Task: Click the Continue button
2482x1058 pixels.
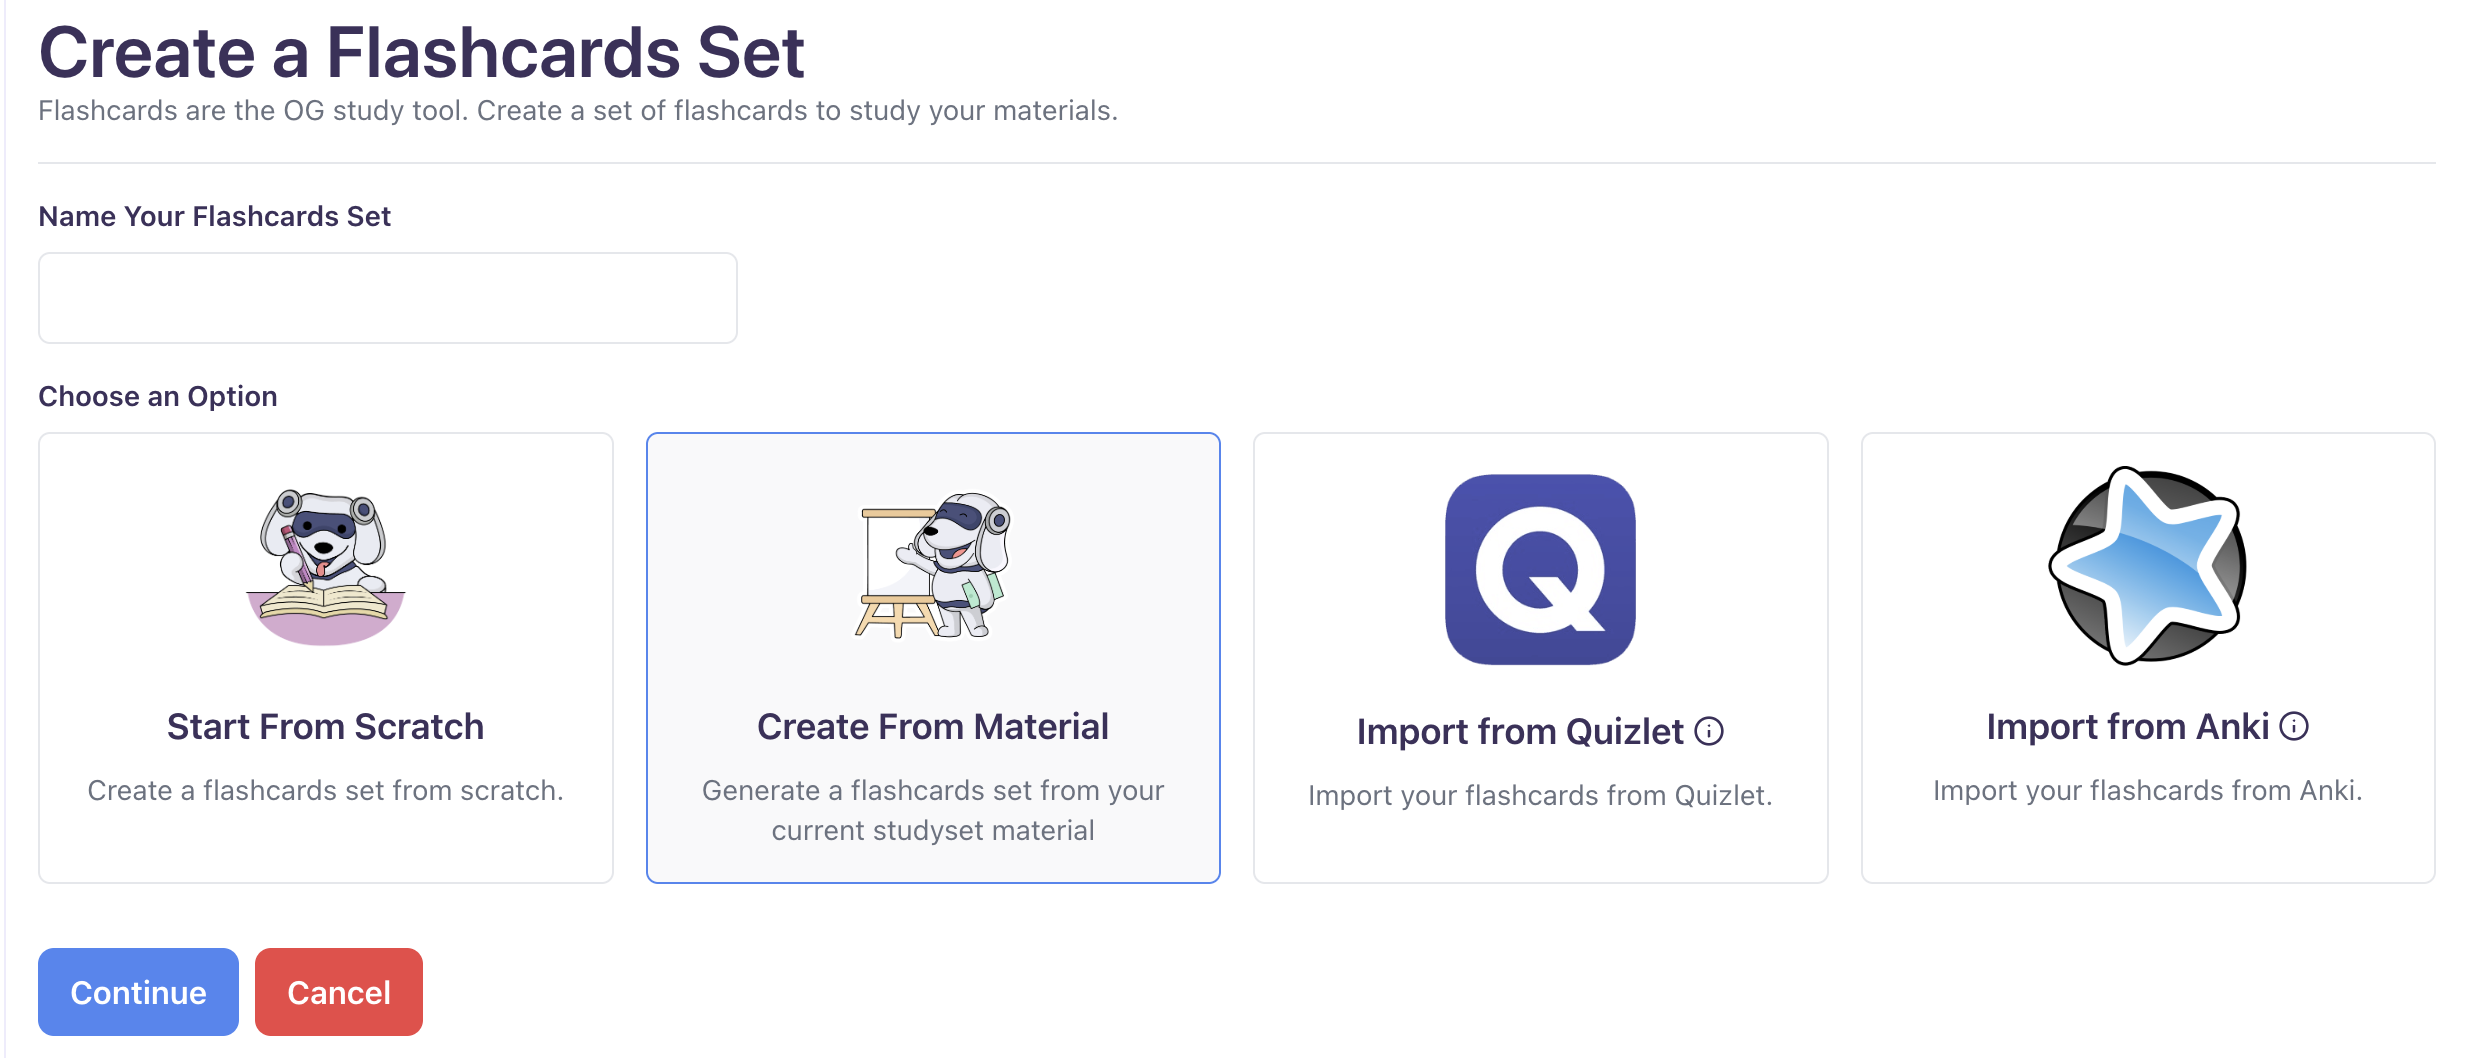Action: pyautogui.click(x=137, y=991)
